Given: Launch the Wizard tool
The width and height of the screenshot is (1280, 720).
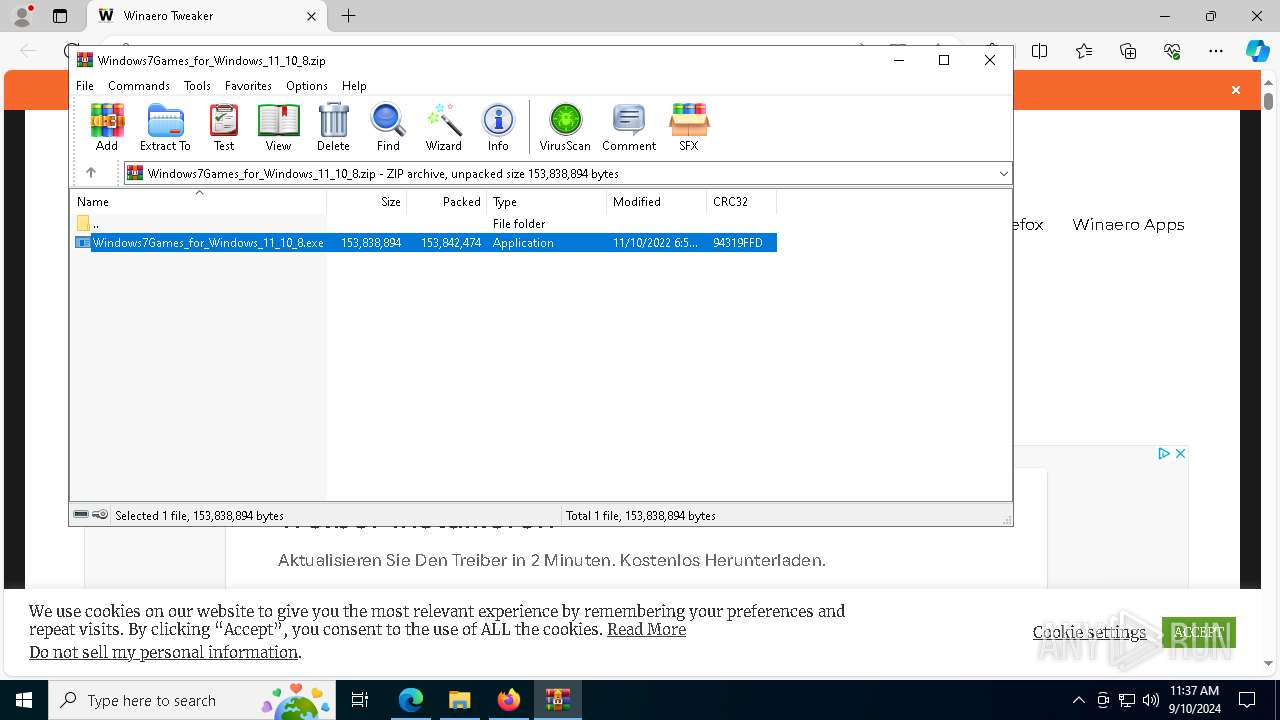Looking at the screenshot, I should [x=444, y=127].
